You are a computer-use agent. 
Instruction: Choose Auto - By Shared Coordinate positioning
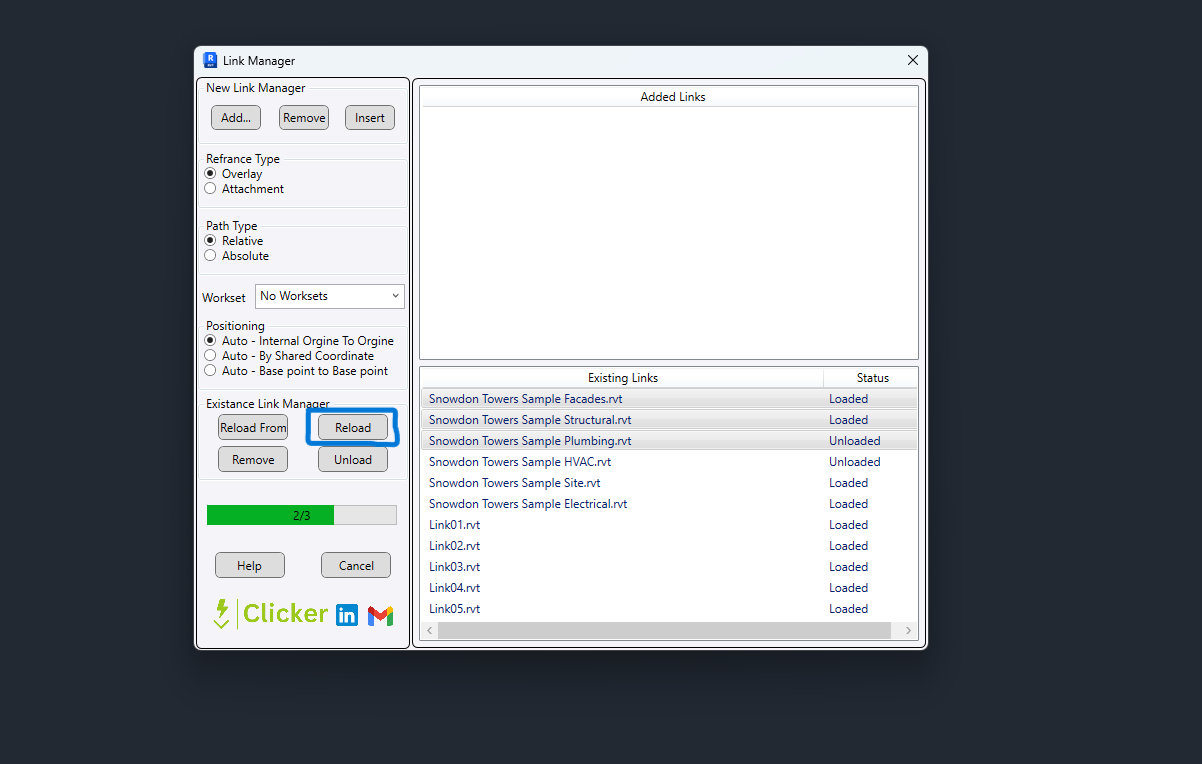click(x=289, y=356)
